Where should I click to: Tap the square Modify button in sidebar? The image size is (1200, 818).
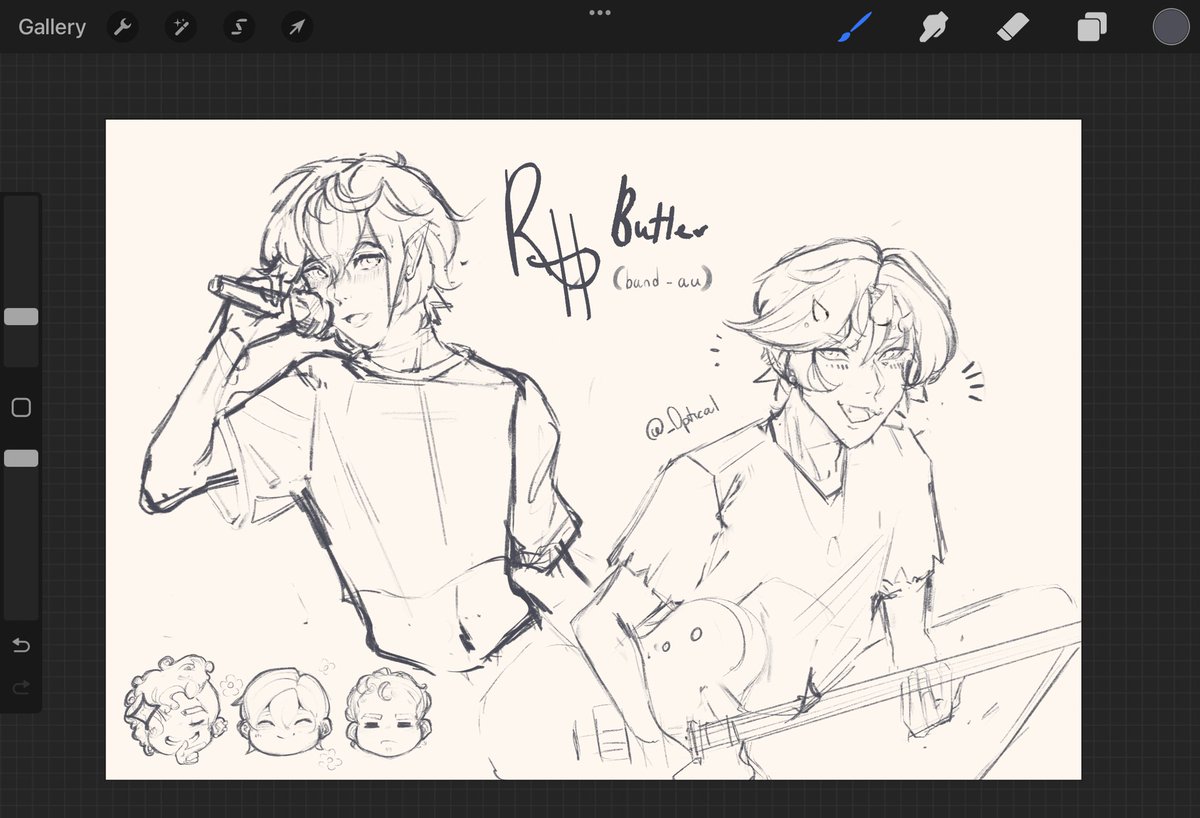(21, 407)
